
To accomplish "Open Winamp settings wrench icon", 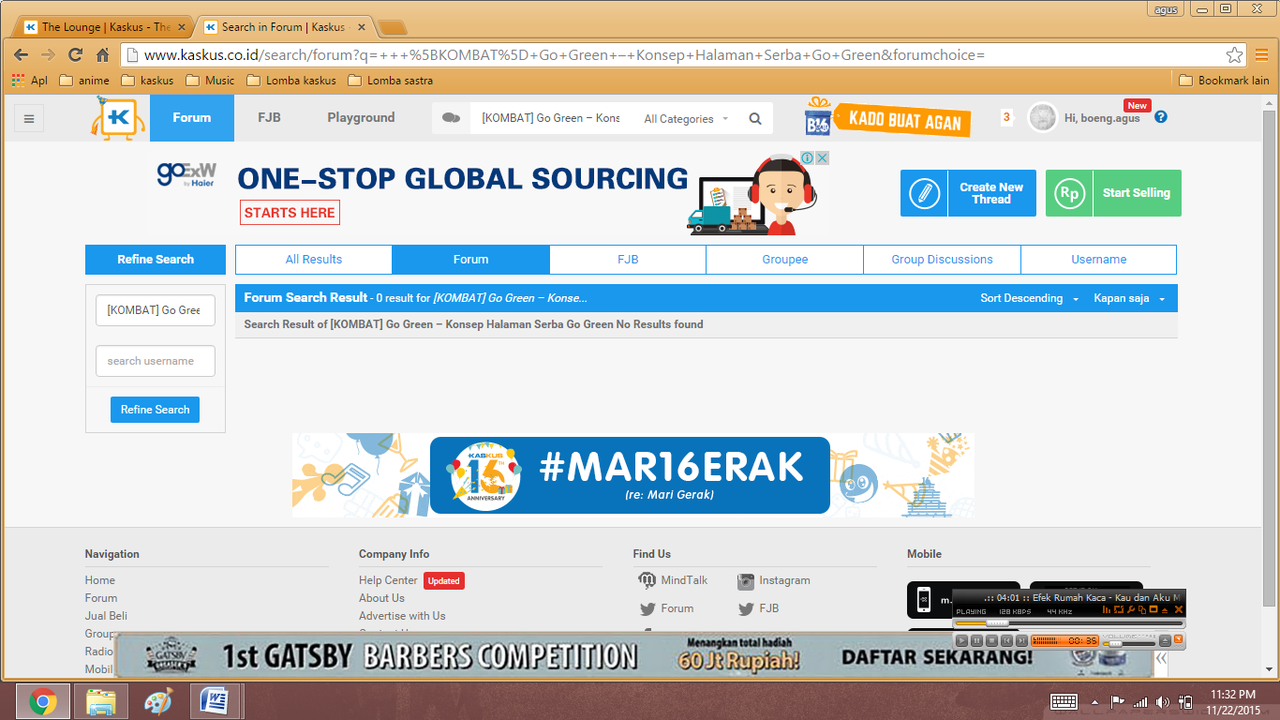I will pyautogui.click(x=1131, y=610).
